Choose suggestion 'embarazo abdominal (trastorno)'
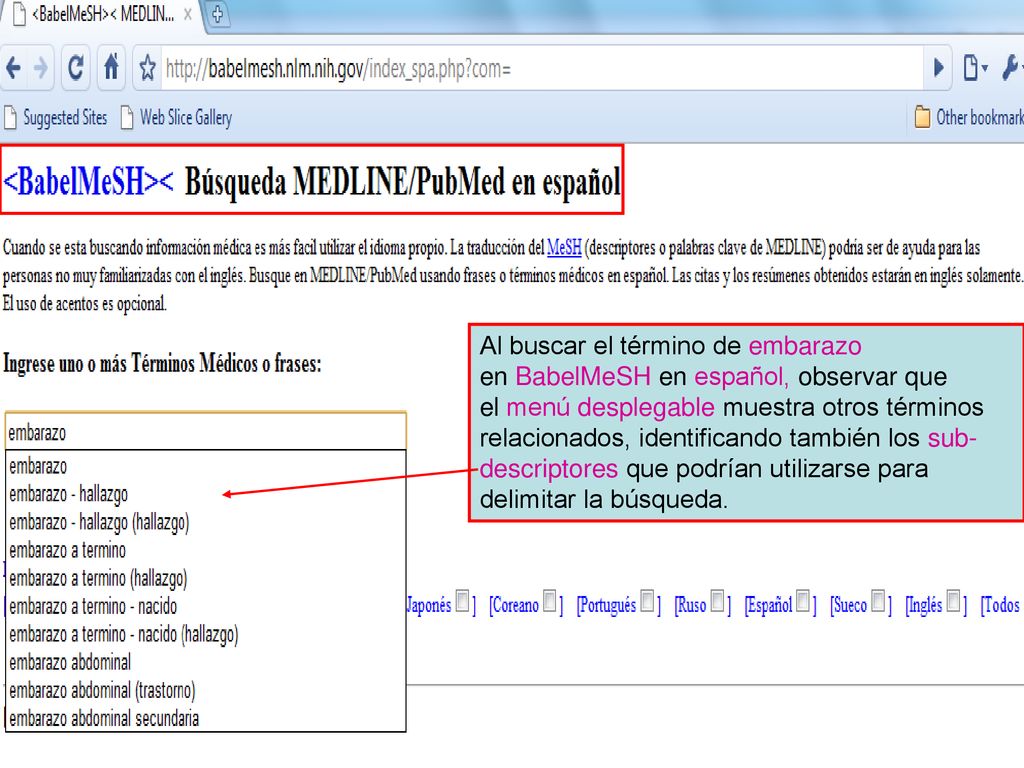The width and height of the screenshot is (1024, 768). coord(206,691)
